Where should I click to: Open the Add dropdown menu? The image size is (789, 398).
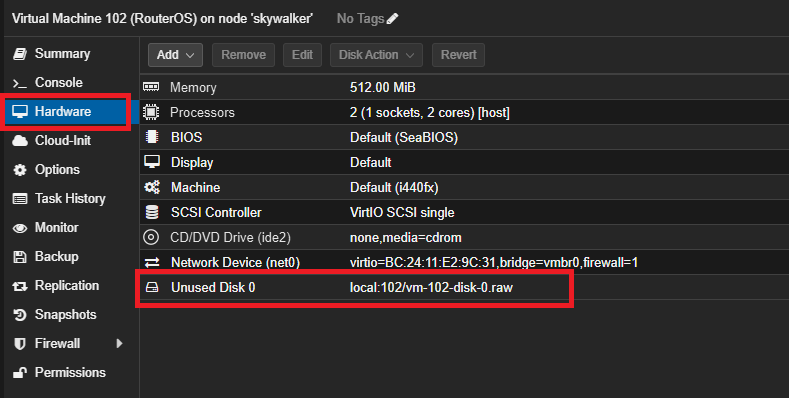pos(175,55)
